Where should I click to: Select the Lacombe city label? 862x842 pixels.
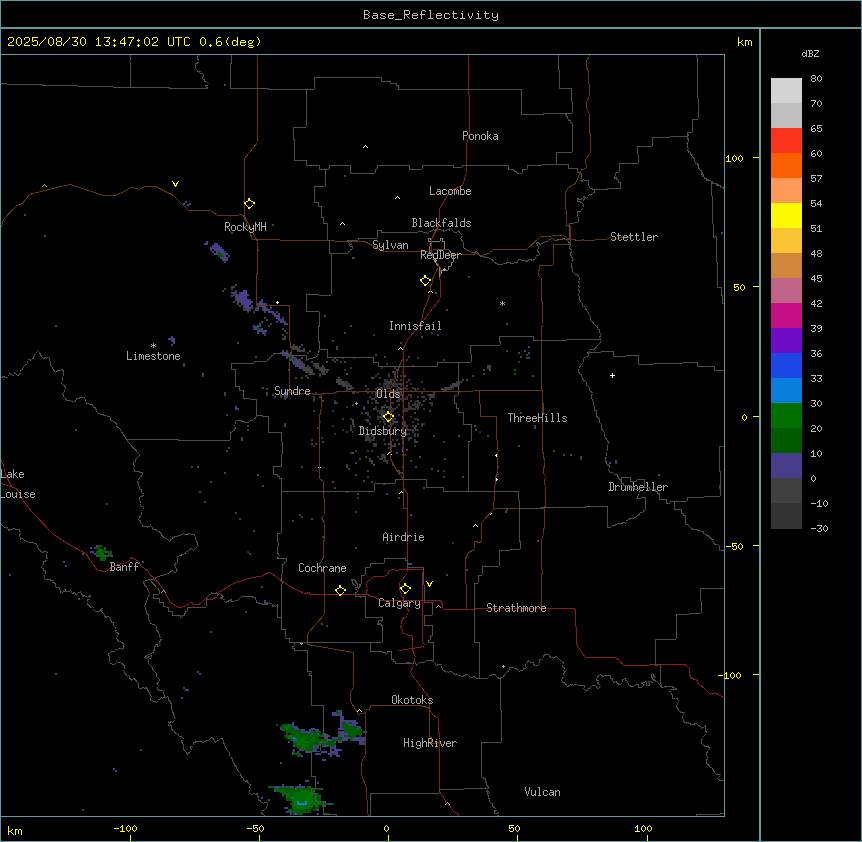pos(450,191)
